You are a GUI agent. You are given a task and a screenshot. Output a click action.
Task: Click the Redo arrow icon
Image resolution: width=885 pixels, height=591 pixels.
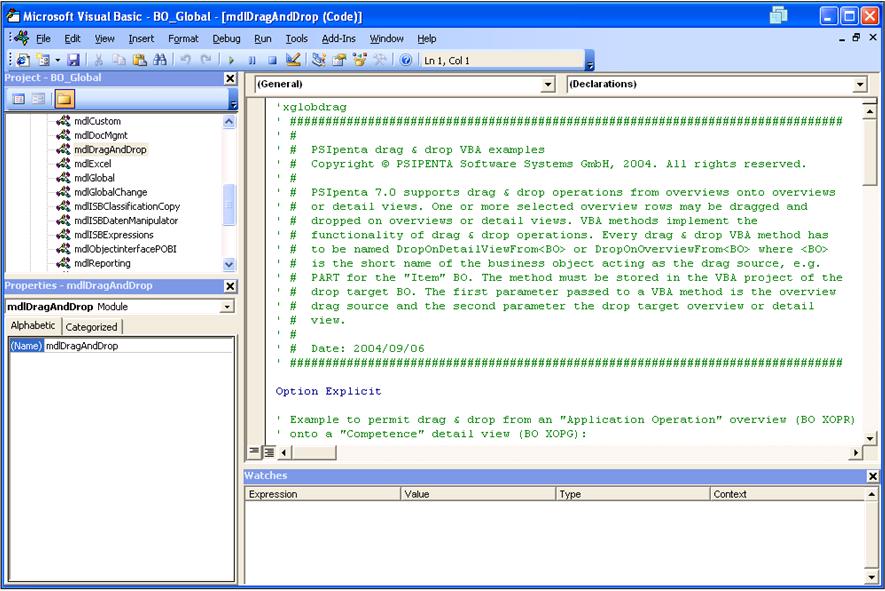pos(206,60)
